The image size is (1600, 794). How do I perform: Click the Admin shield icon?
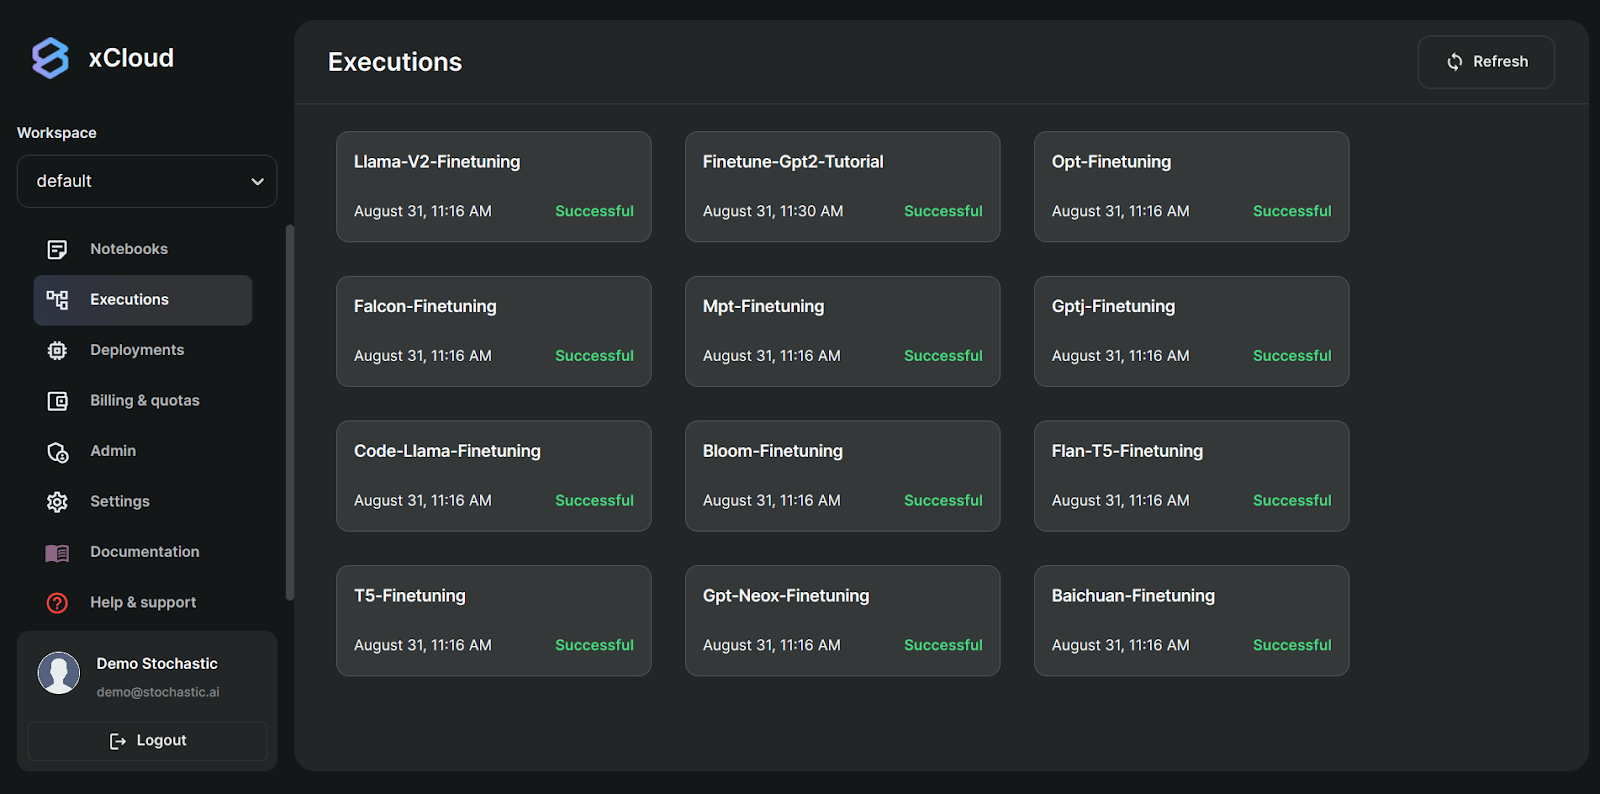[x=57, y=452]
